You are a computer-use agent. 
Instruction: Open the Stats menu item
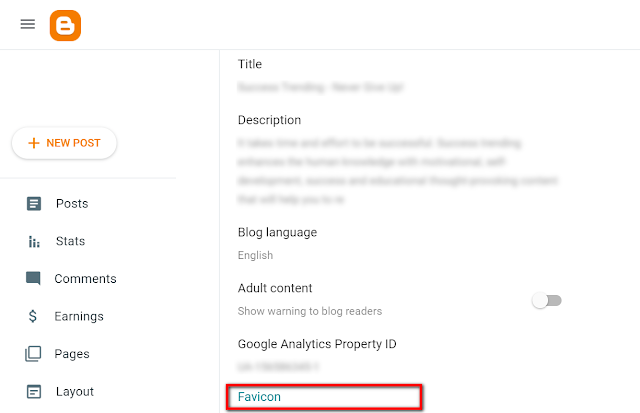[x=70, y=241]
